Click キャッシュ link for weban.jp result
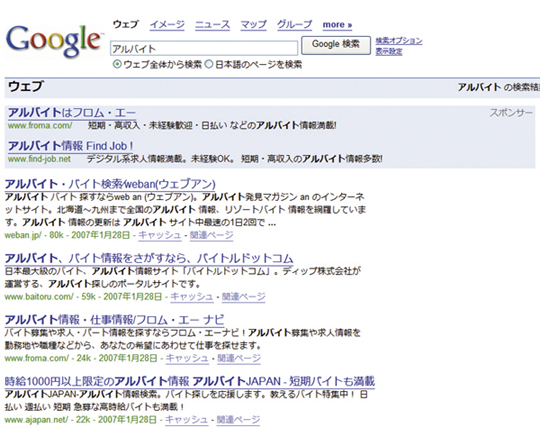The image size is (540, 428). [x=159, y=235]
